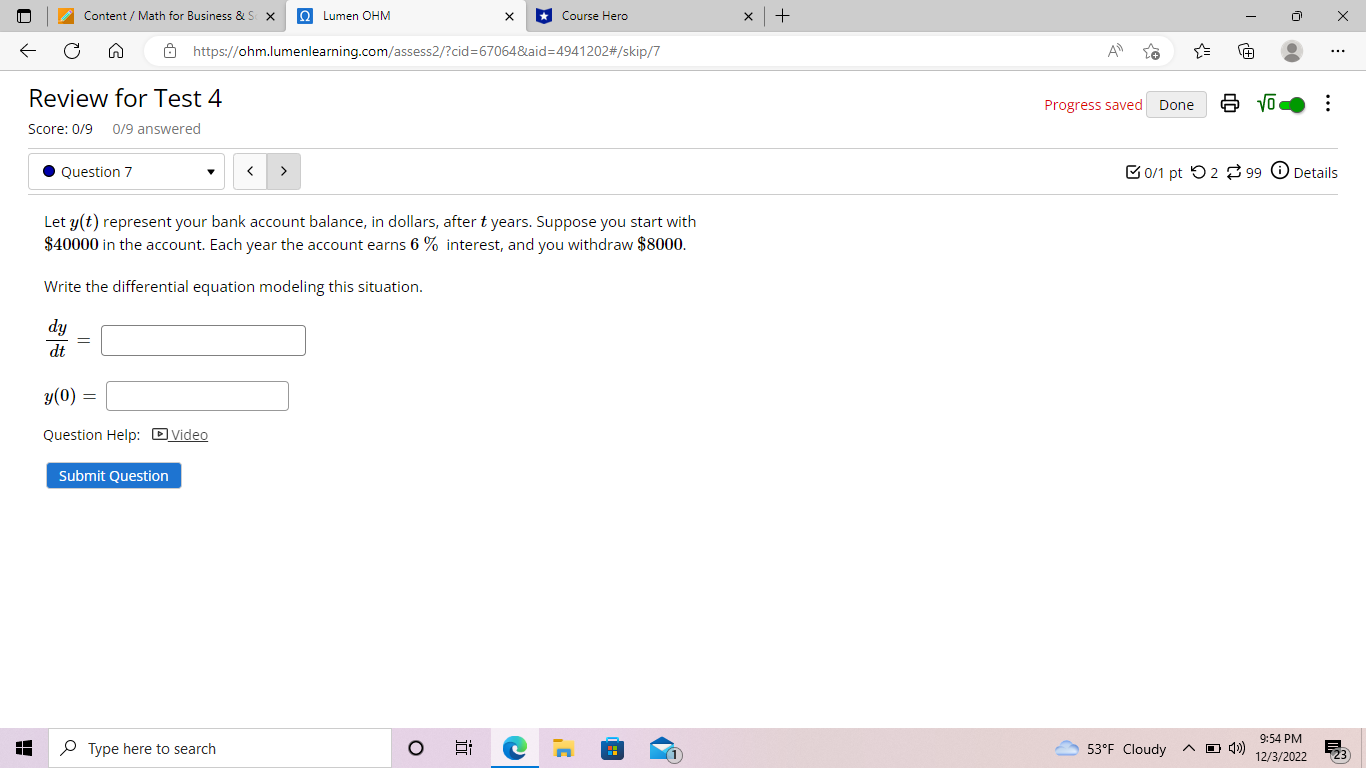The width and height of the screenshot is (1366, 768).
Task: Open the Question 7 selector dropdown
Action: point(126,172)
